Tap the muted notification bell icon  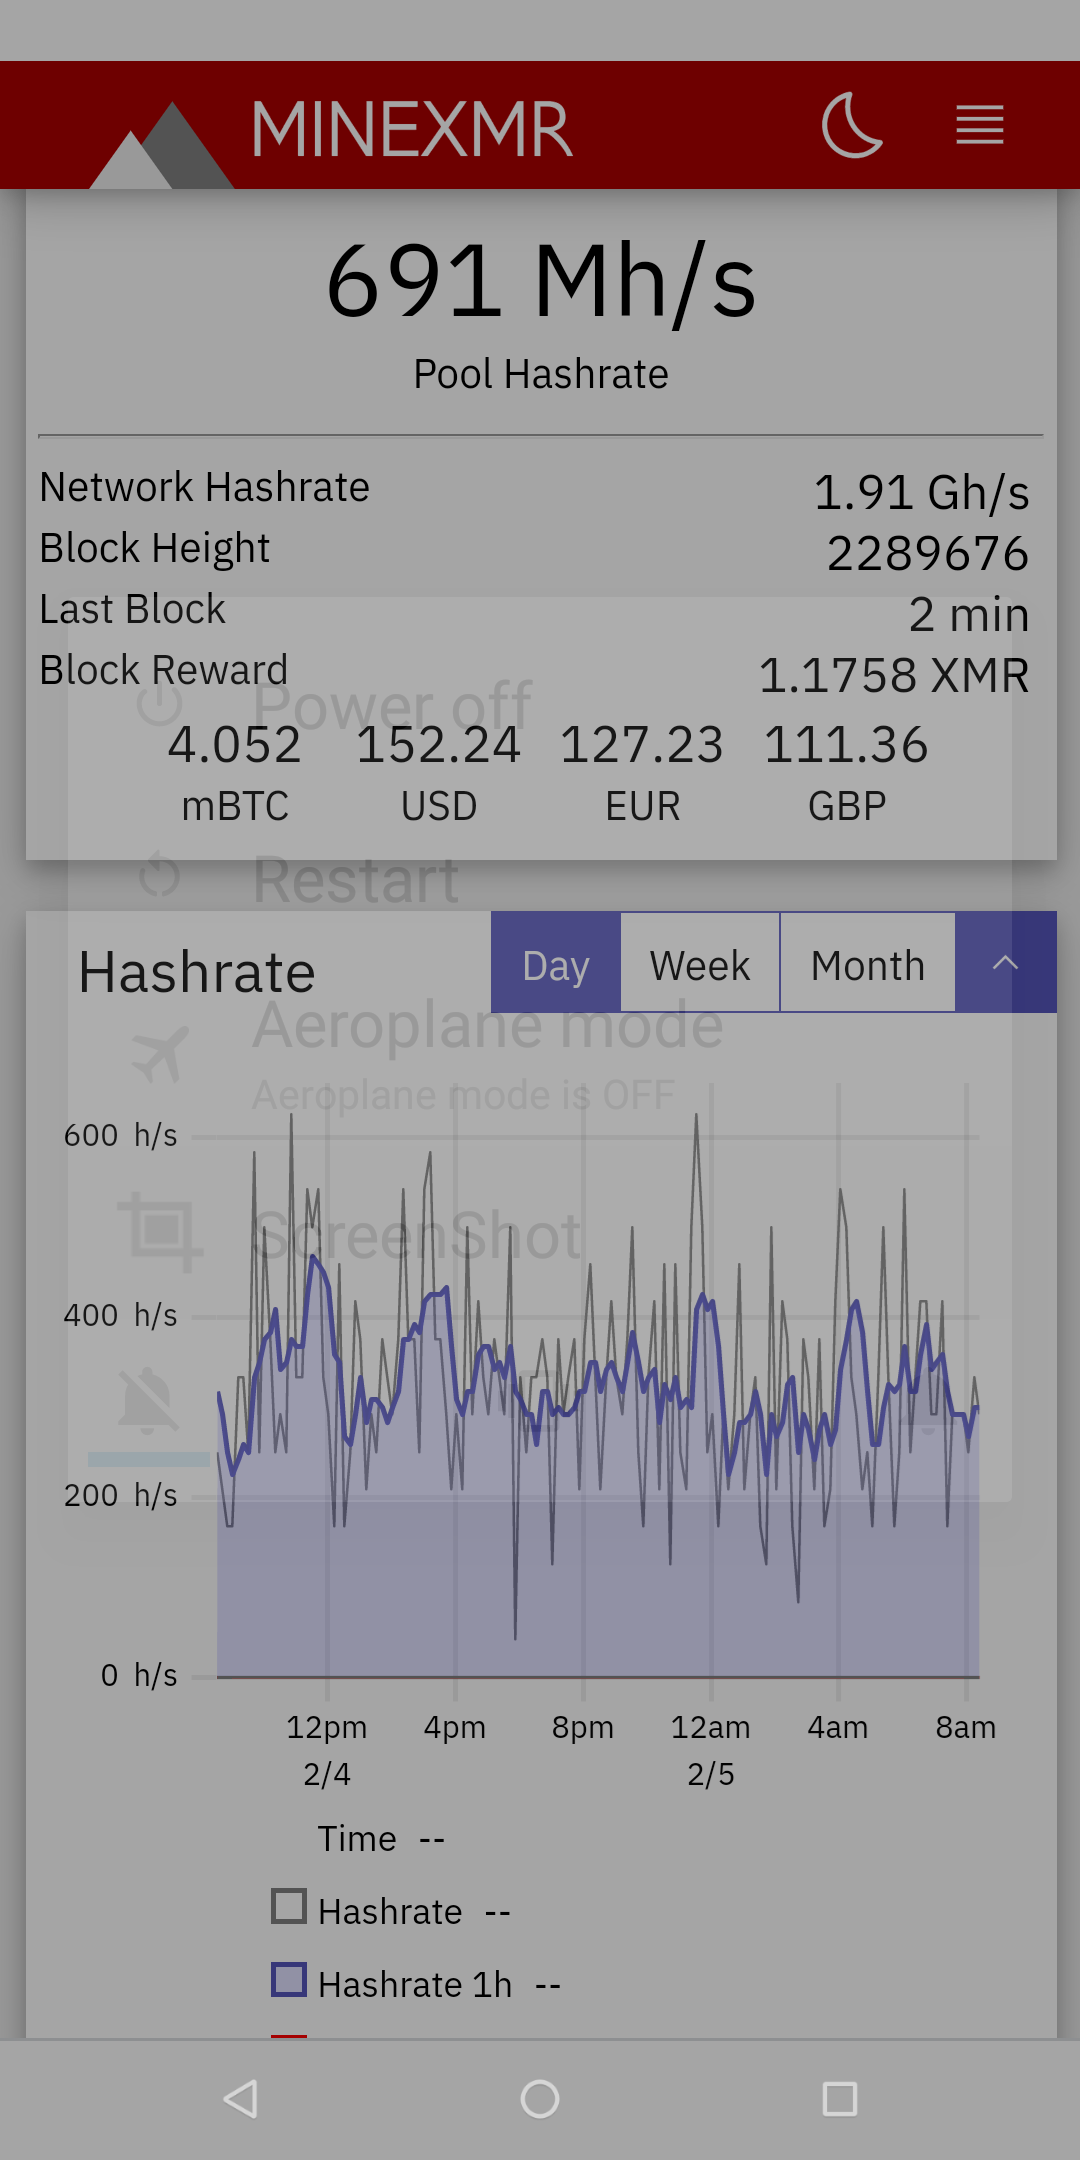148,1400
